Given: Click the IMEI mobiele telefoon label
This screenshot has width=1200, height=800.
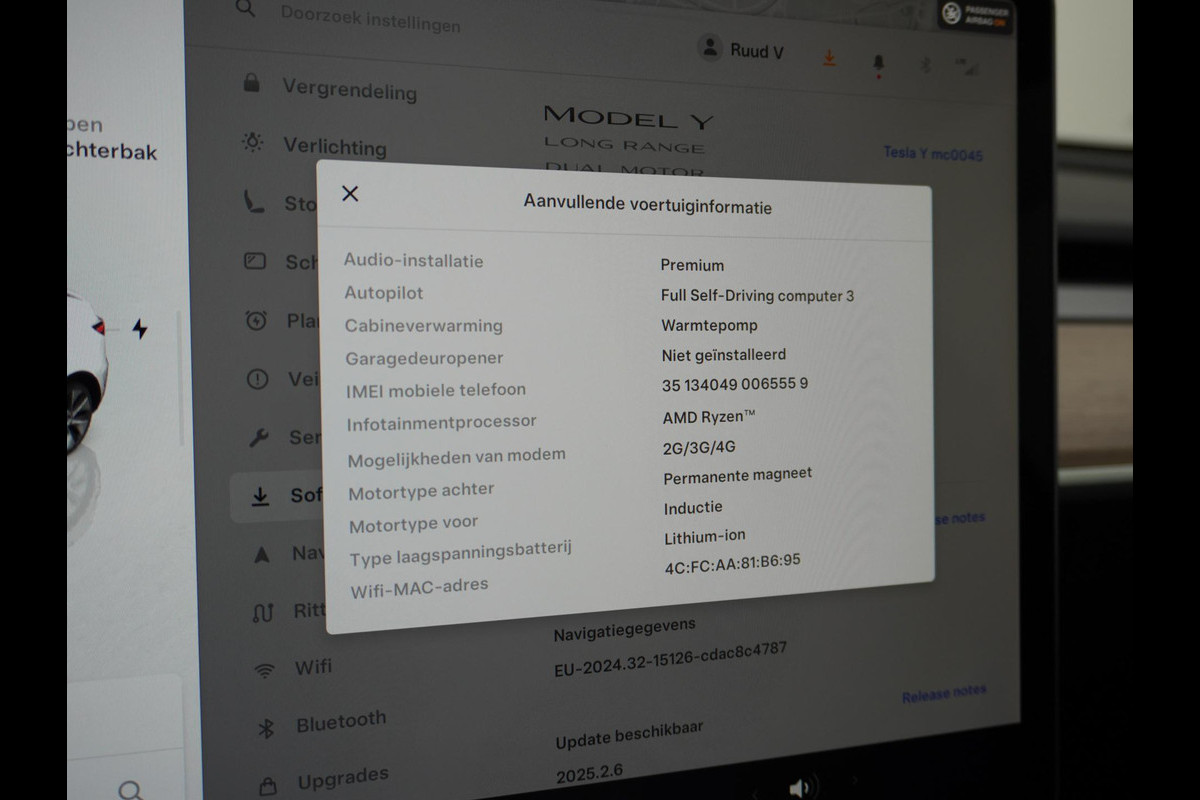Looking at the screenshot, I should click(436, 390).
